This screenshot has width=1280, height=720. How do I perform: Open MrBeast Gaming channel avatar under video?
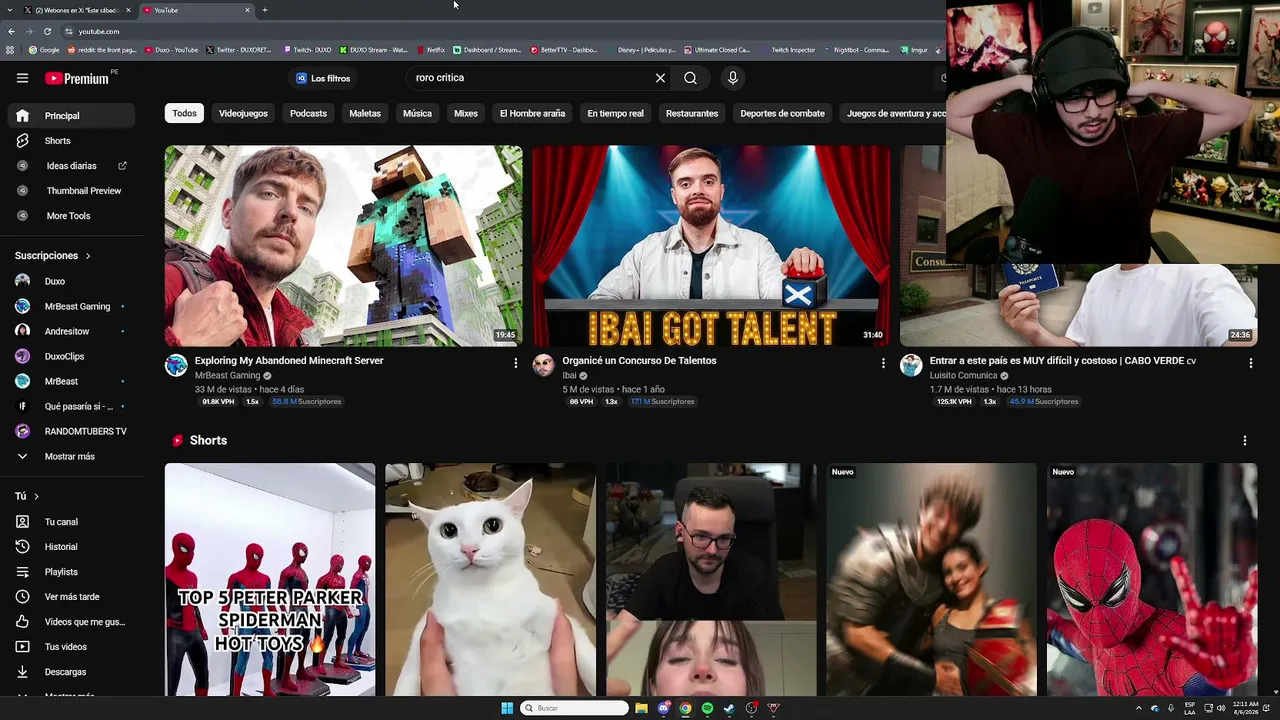(x=176, y=365)
